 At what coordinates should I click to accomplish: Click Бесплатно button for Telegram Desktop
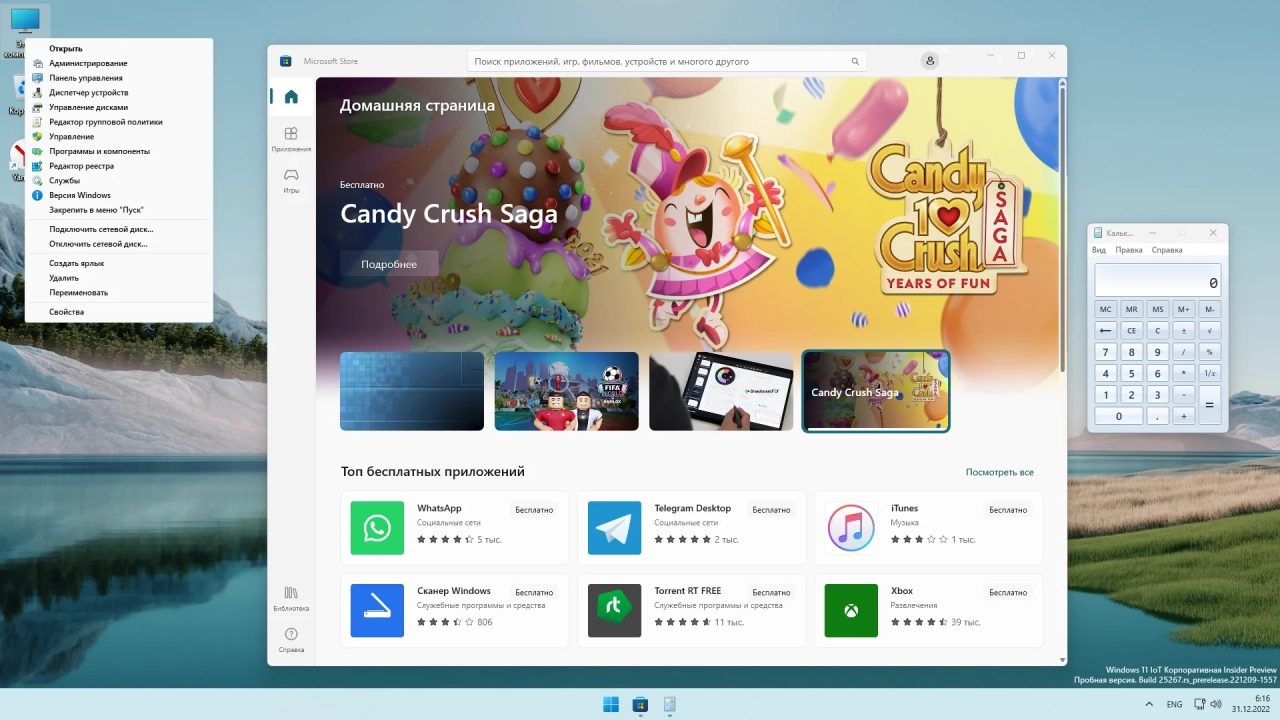tap(771, 510)
